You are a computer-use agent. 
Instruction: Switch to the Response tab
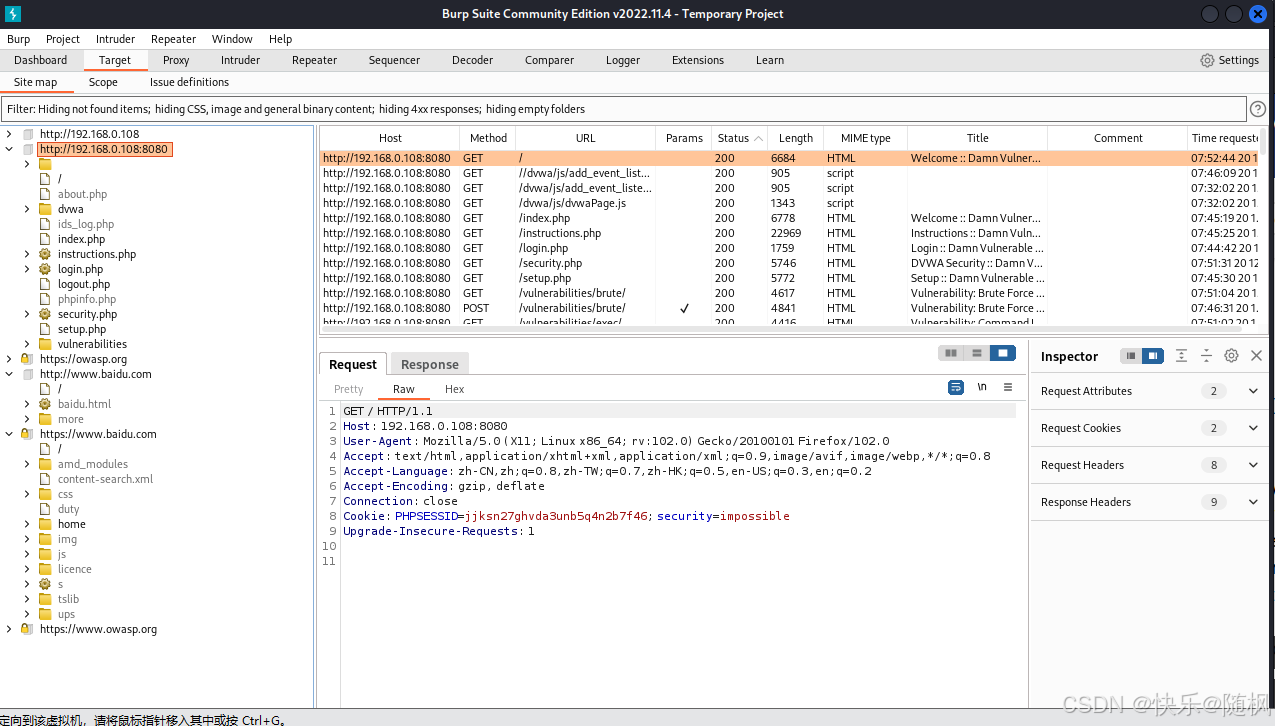pos(430,364)
